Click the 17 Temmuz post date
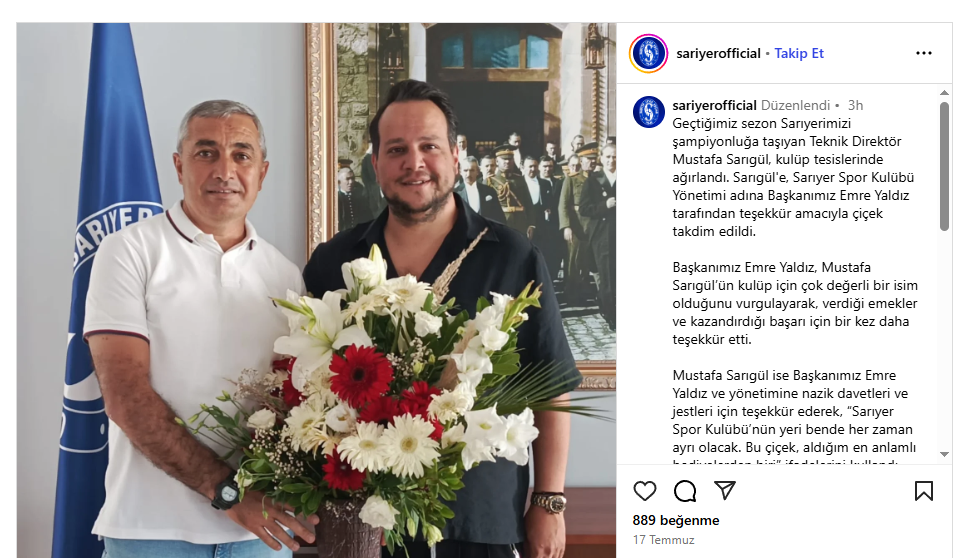973x558 pixels. coord(663,540)
